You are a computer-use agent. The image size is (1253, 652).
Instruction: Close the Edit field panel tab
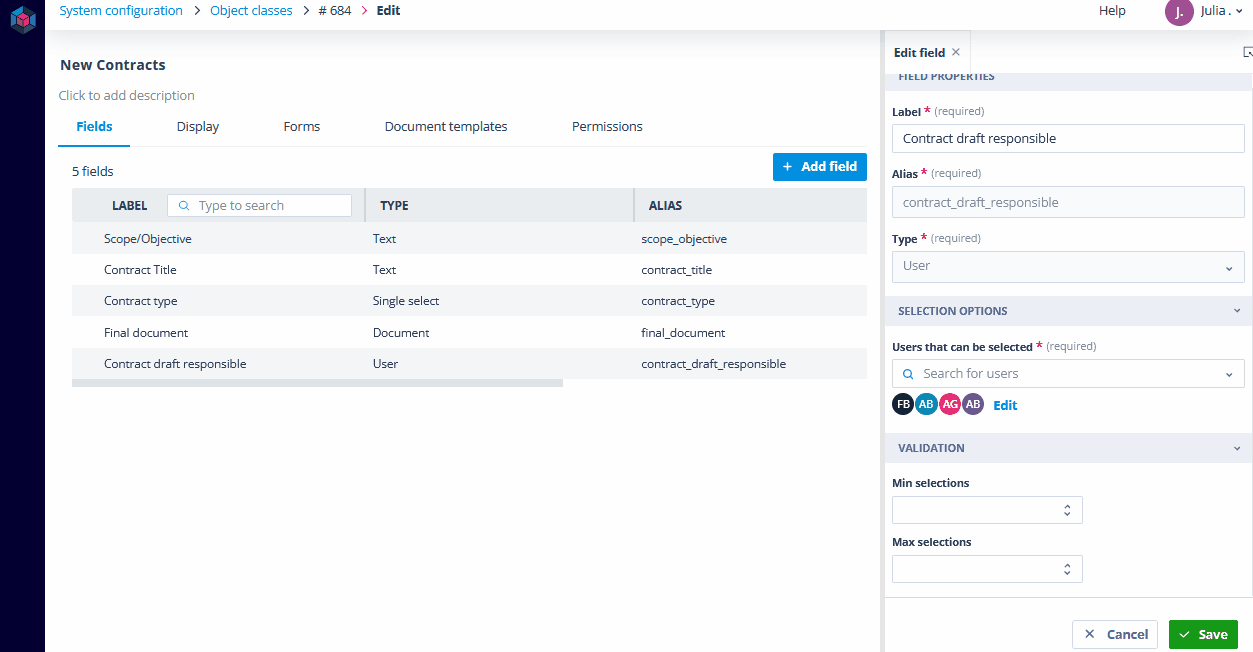tap(956, 53)
